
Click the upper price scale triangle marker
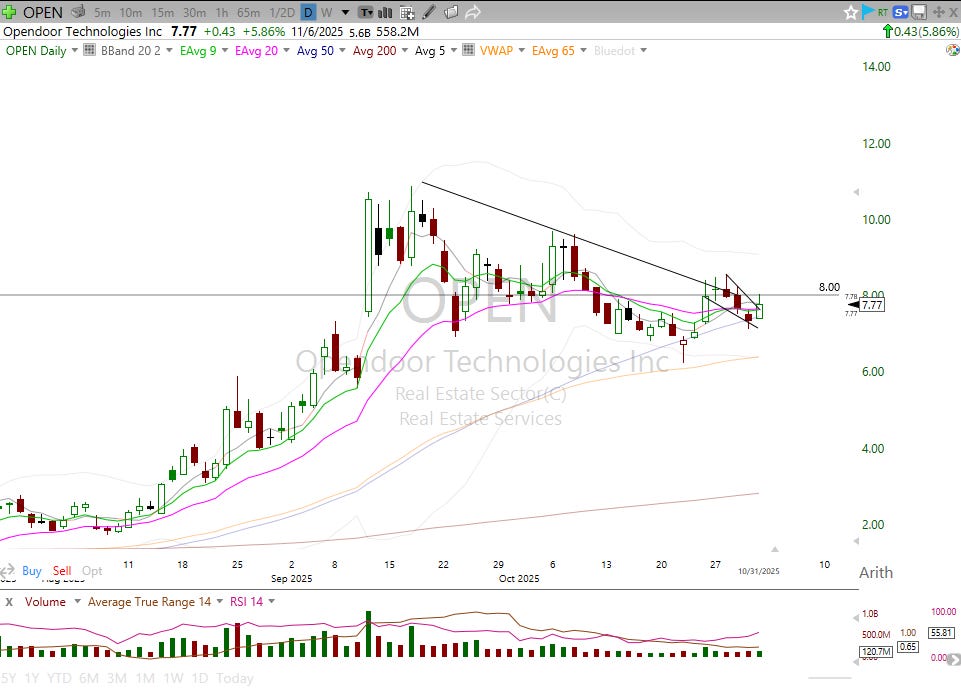856,192
